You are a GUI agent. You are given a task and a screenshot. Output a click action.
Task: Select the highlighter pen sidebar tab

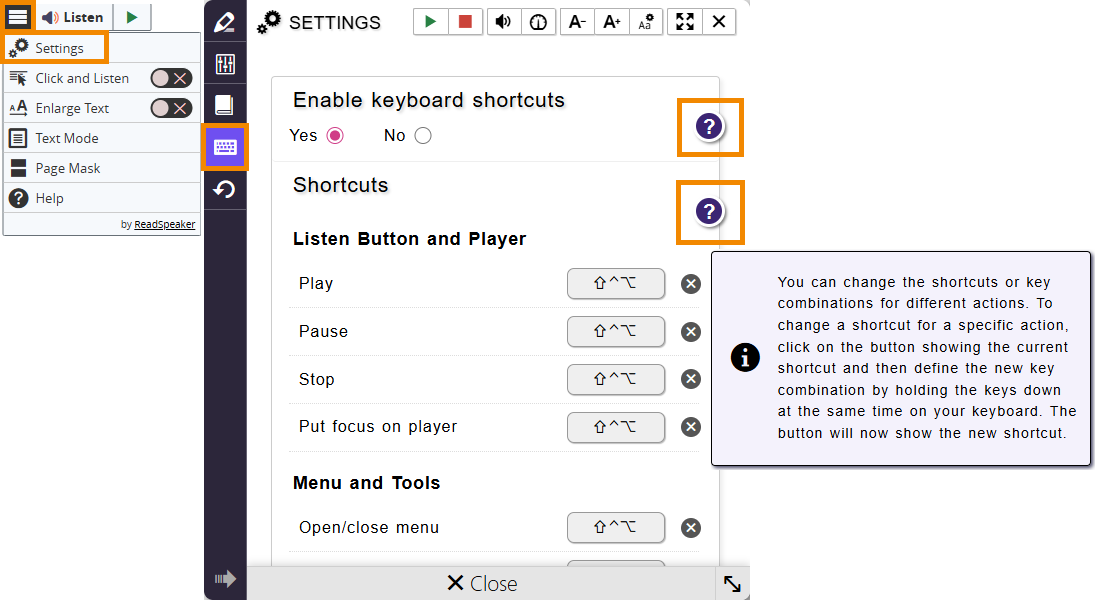225,23
